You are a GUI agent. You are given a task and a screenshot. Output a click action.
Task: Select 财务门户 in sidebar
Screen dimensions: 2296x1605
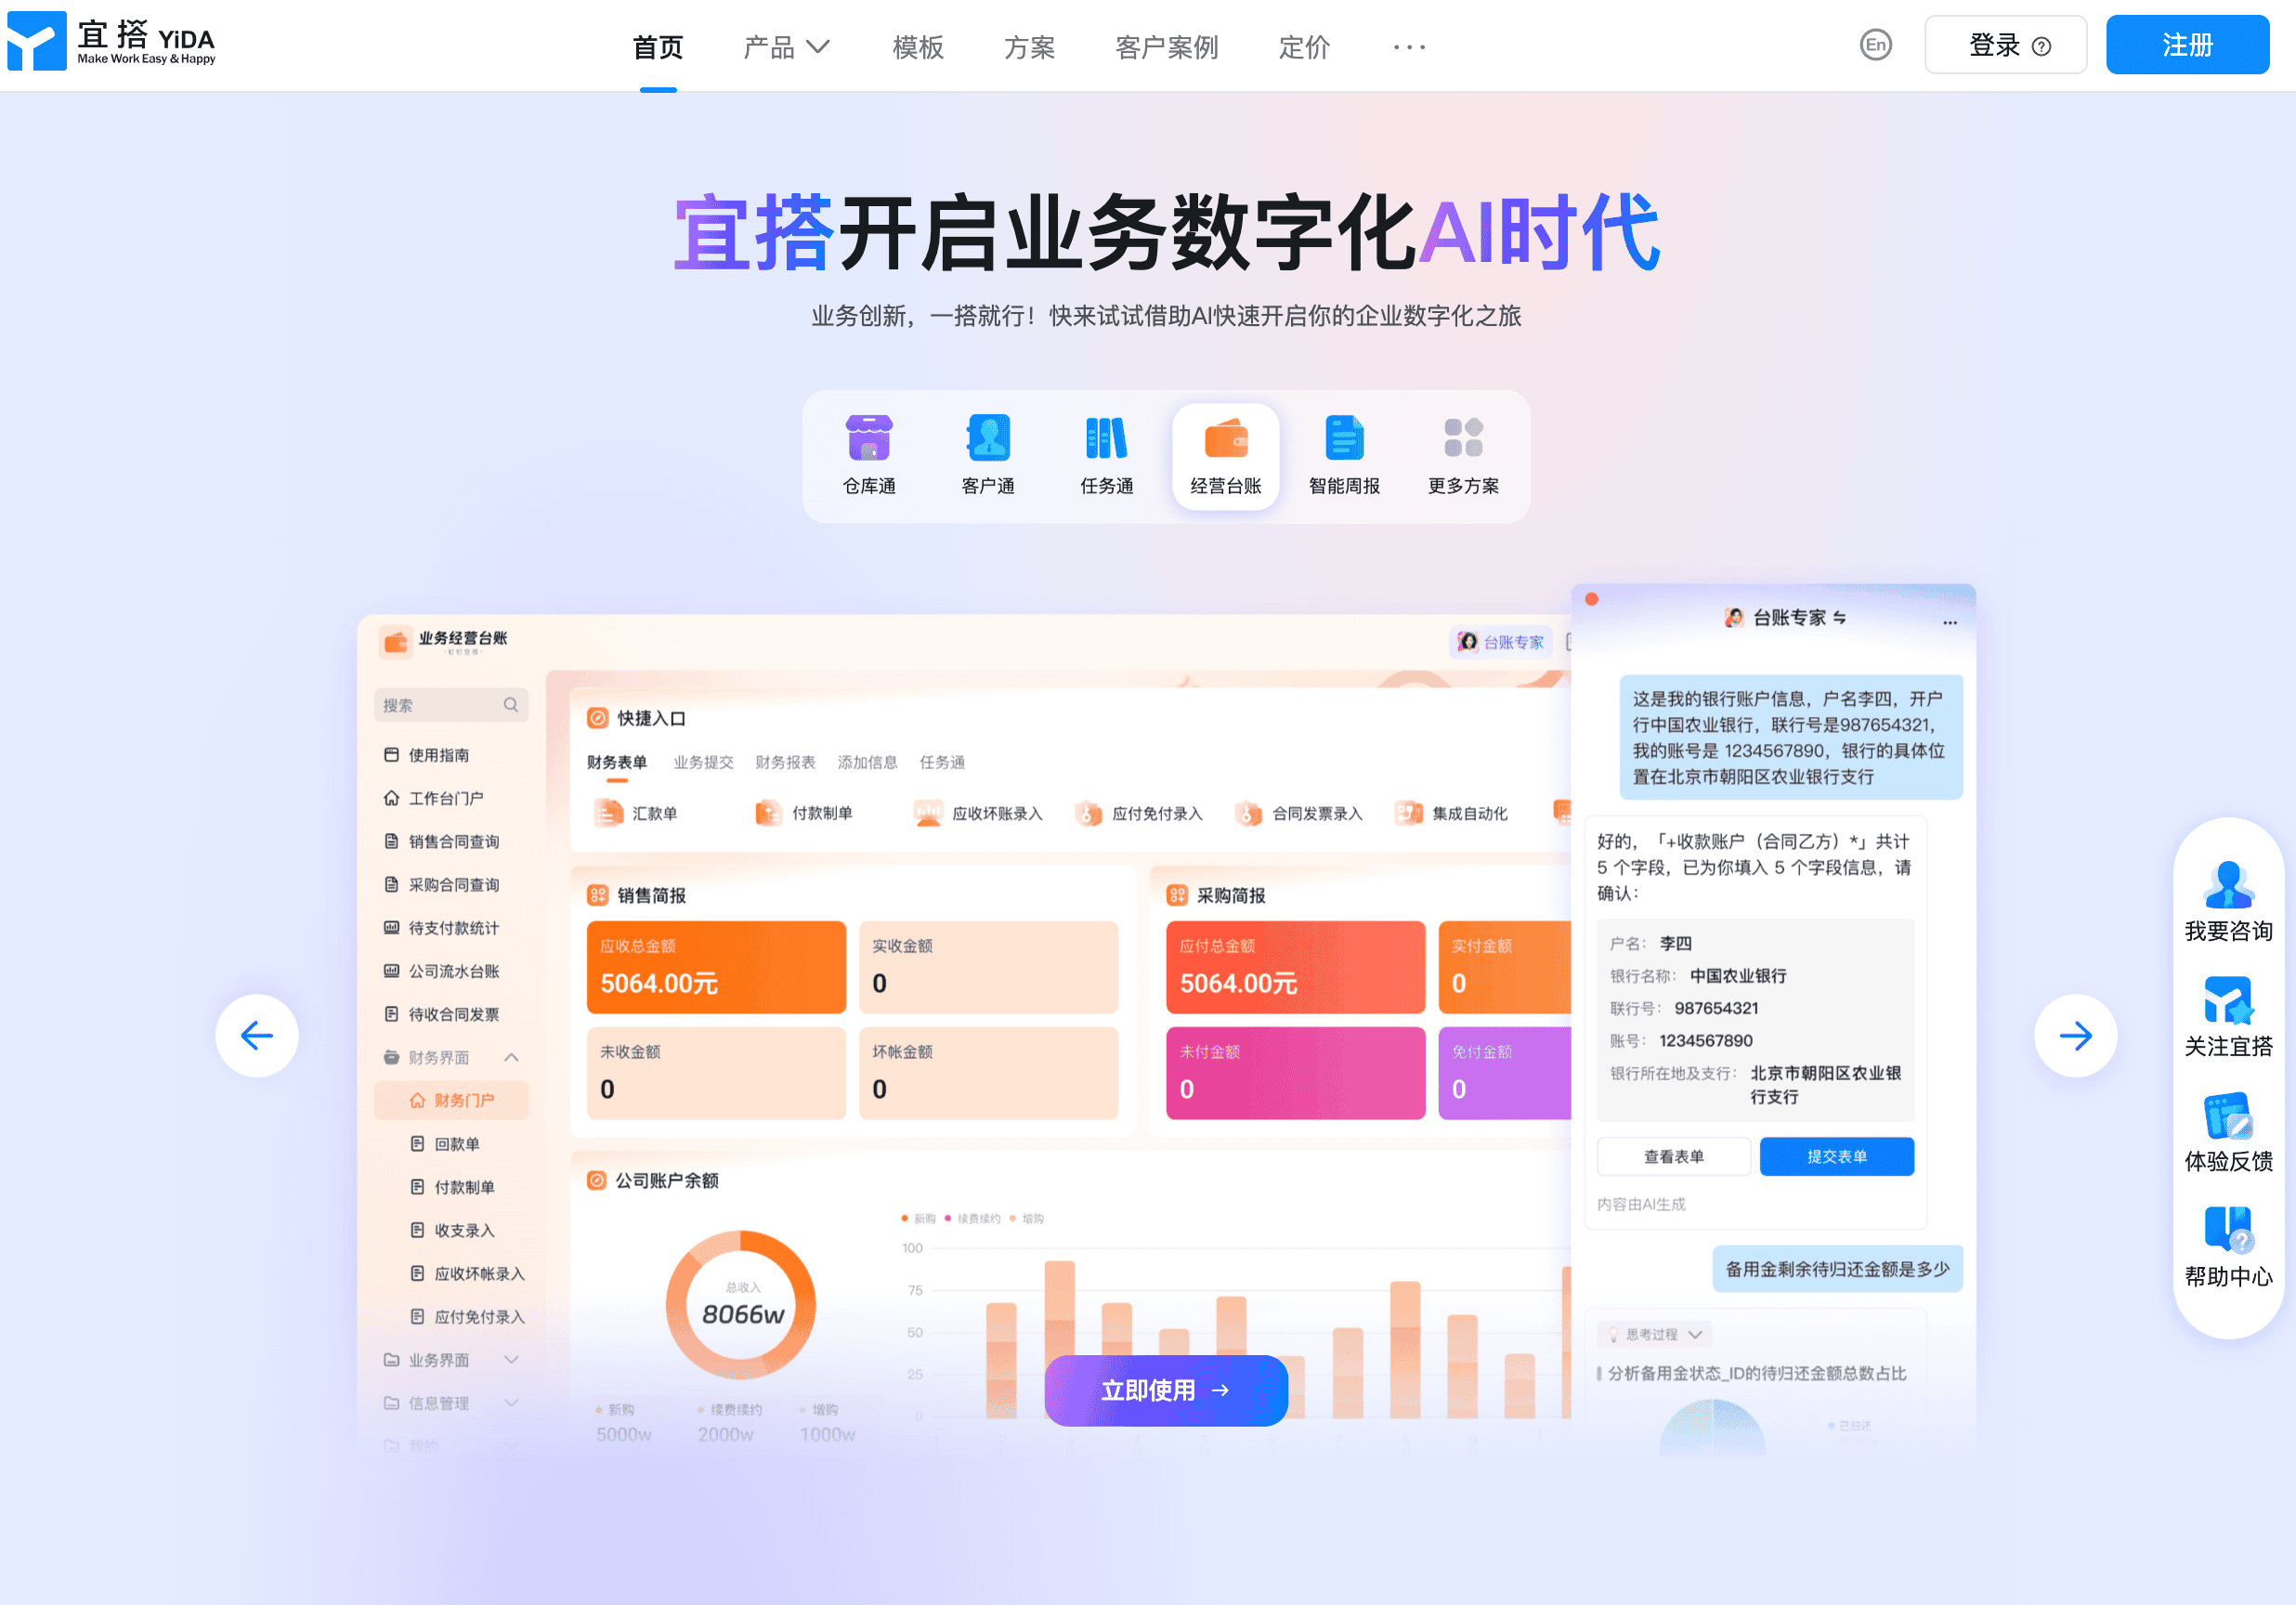click(451, 1100)
